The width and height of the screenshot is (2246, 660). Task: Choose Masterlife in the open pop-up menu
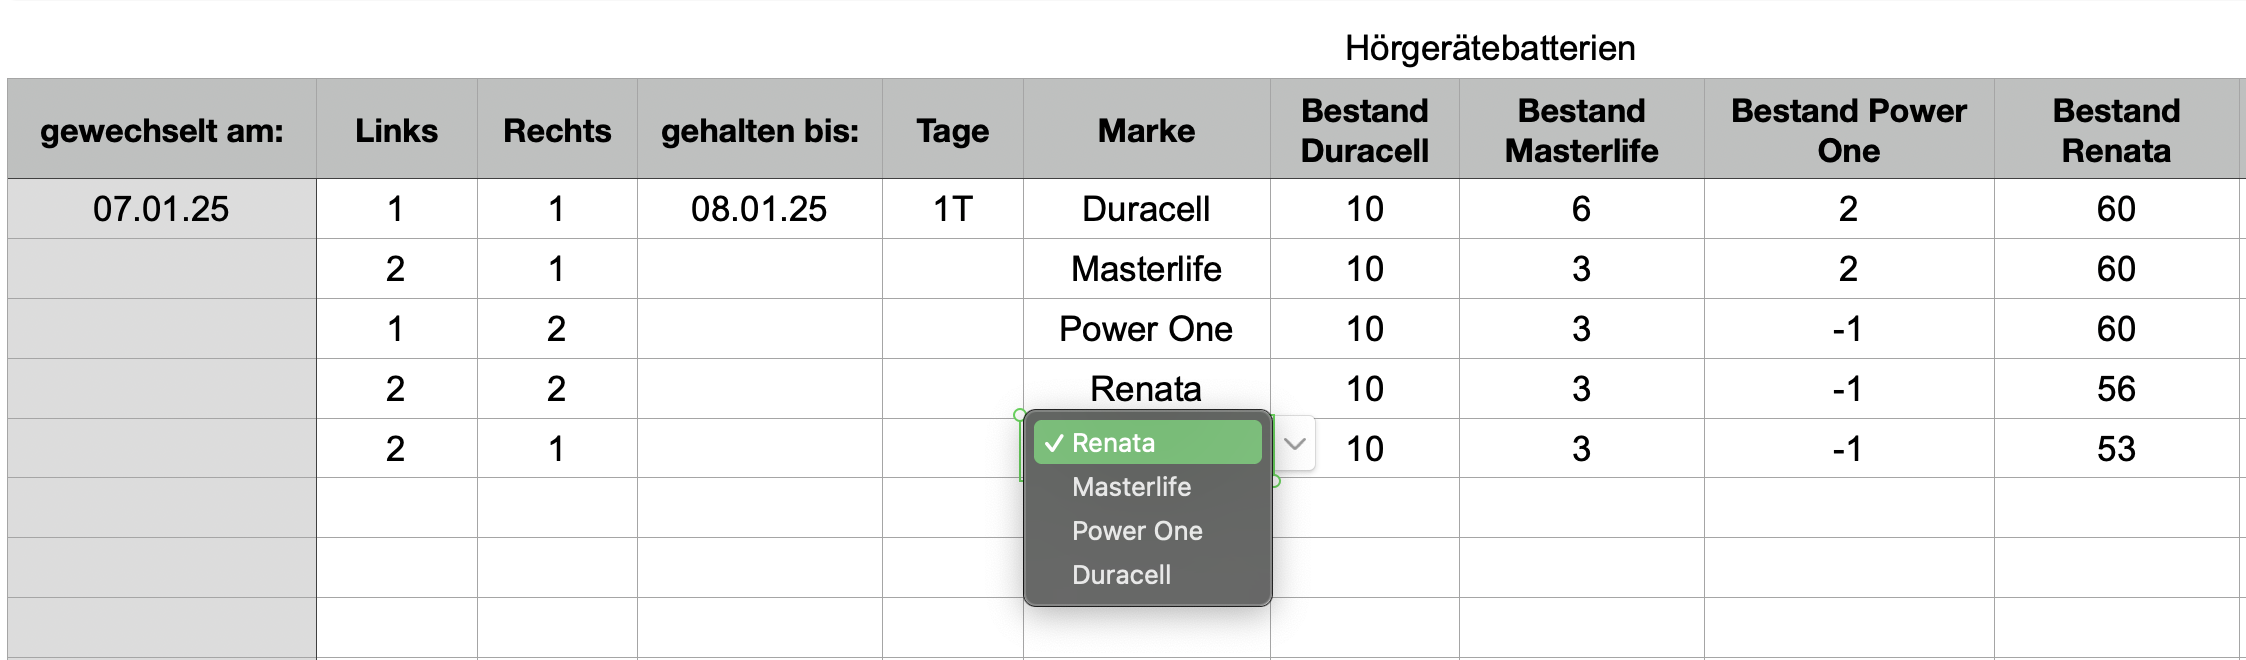coord(1131,487)
